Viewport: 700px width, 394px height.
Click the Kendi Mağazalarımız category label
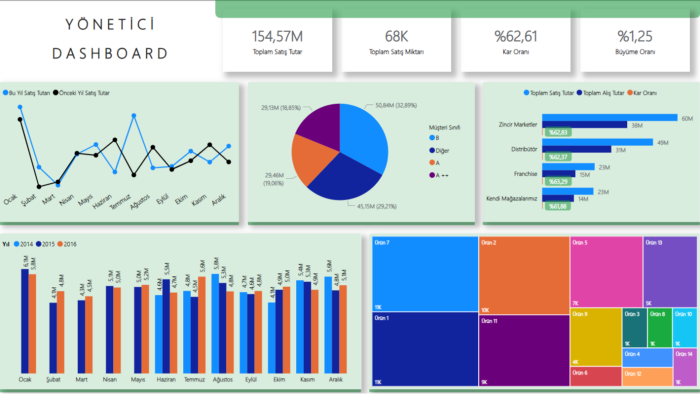point(512,199)
